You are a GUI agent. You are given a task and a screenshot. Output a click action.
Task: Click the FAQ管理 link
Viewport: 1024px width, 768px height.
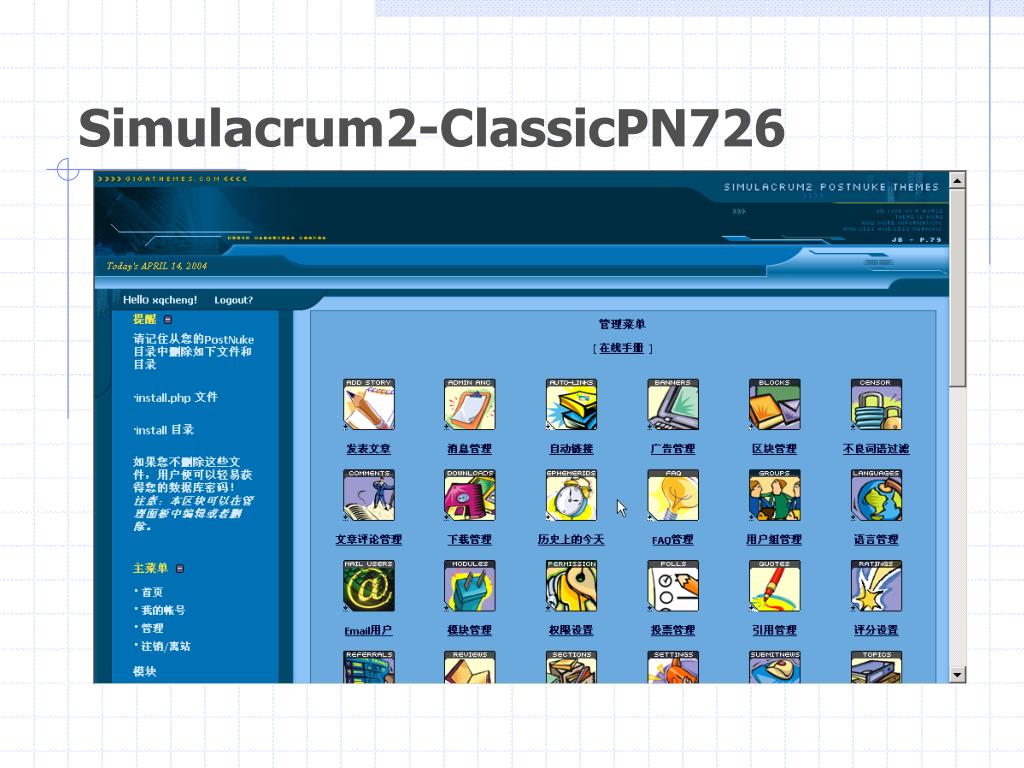click(673, 540)
